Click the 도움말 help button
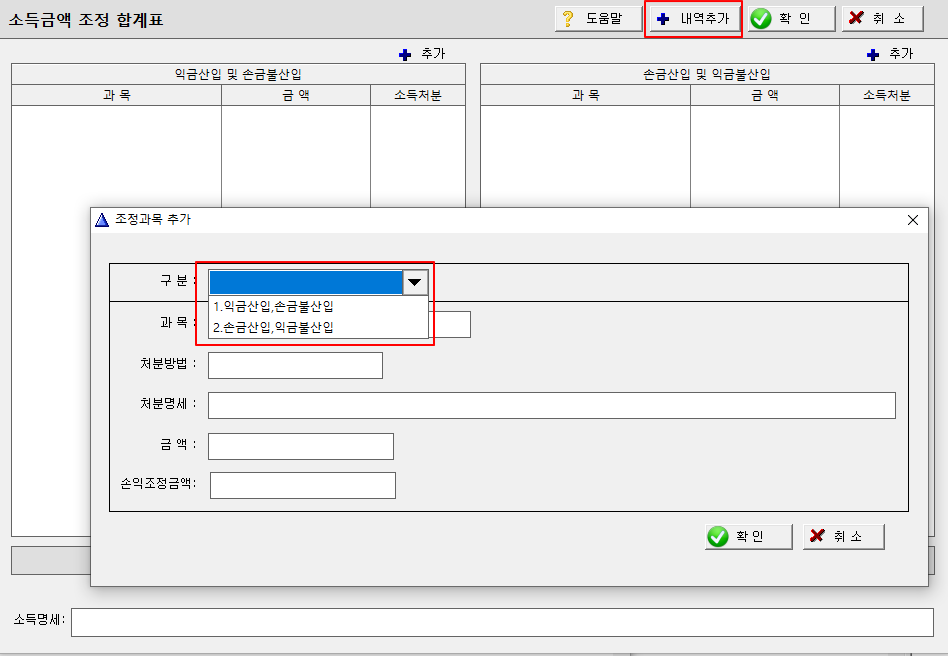Screen dimensions: 948x656 [x=598, y=19]
